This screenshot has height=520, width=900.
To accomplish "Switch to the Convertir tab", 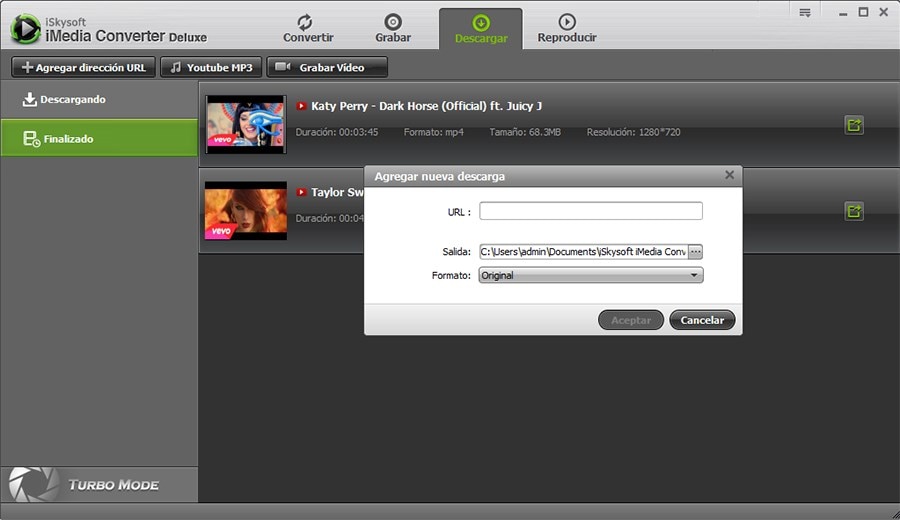I will [x=308, y=29].
